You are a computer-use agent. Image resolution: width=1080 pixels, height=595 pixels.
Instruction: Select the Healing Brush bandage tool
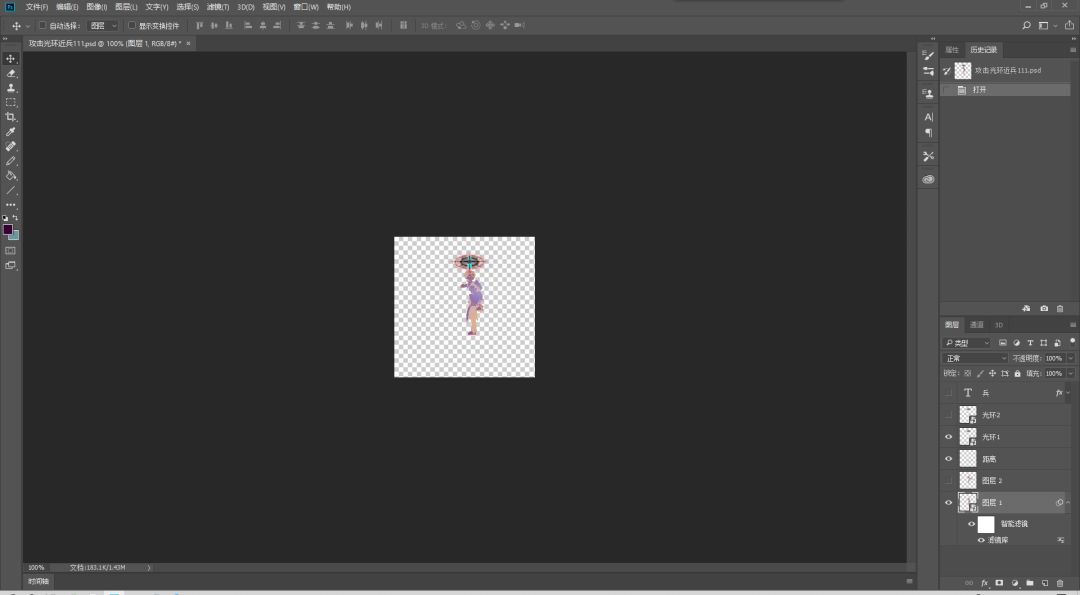(x=10, y=146)
